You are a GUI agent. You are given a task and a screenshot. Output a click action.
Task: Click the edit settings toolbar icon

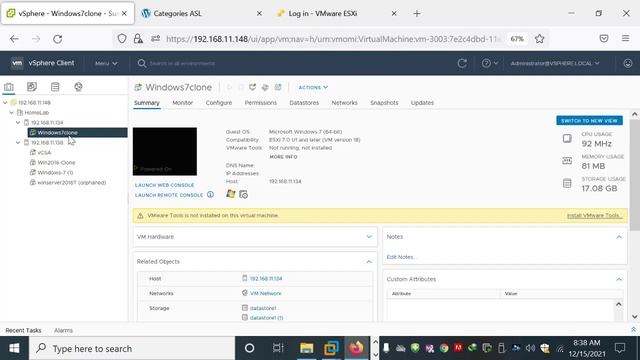[x=265, y=87]
